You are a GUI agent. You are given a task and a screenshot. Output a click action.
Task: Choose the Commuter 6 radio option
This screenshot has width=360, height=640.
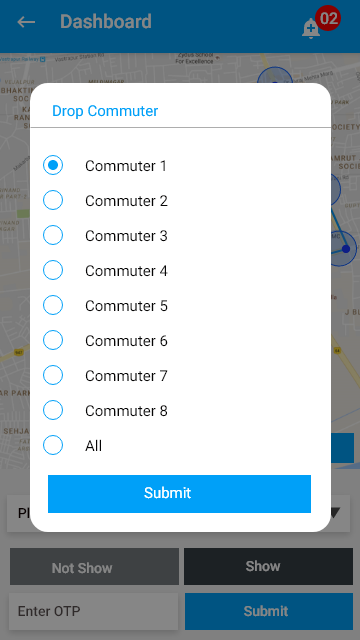click(x=53, y=340)
